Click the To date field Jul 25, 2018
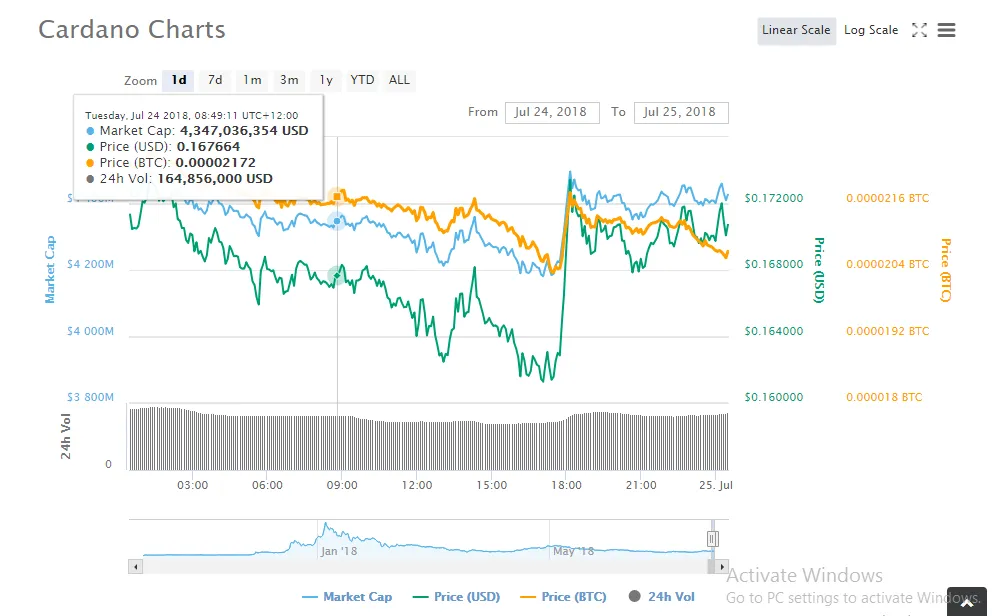The height and width of the screenshot is (616, 997). (x=681, y=113)
